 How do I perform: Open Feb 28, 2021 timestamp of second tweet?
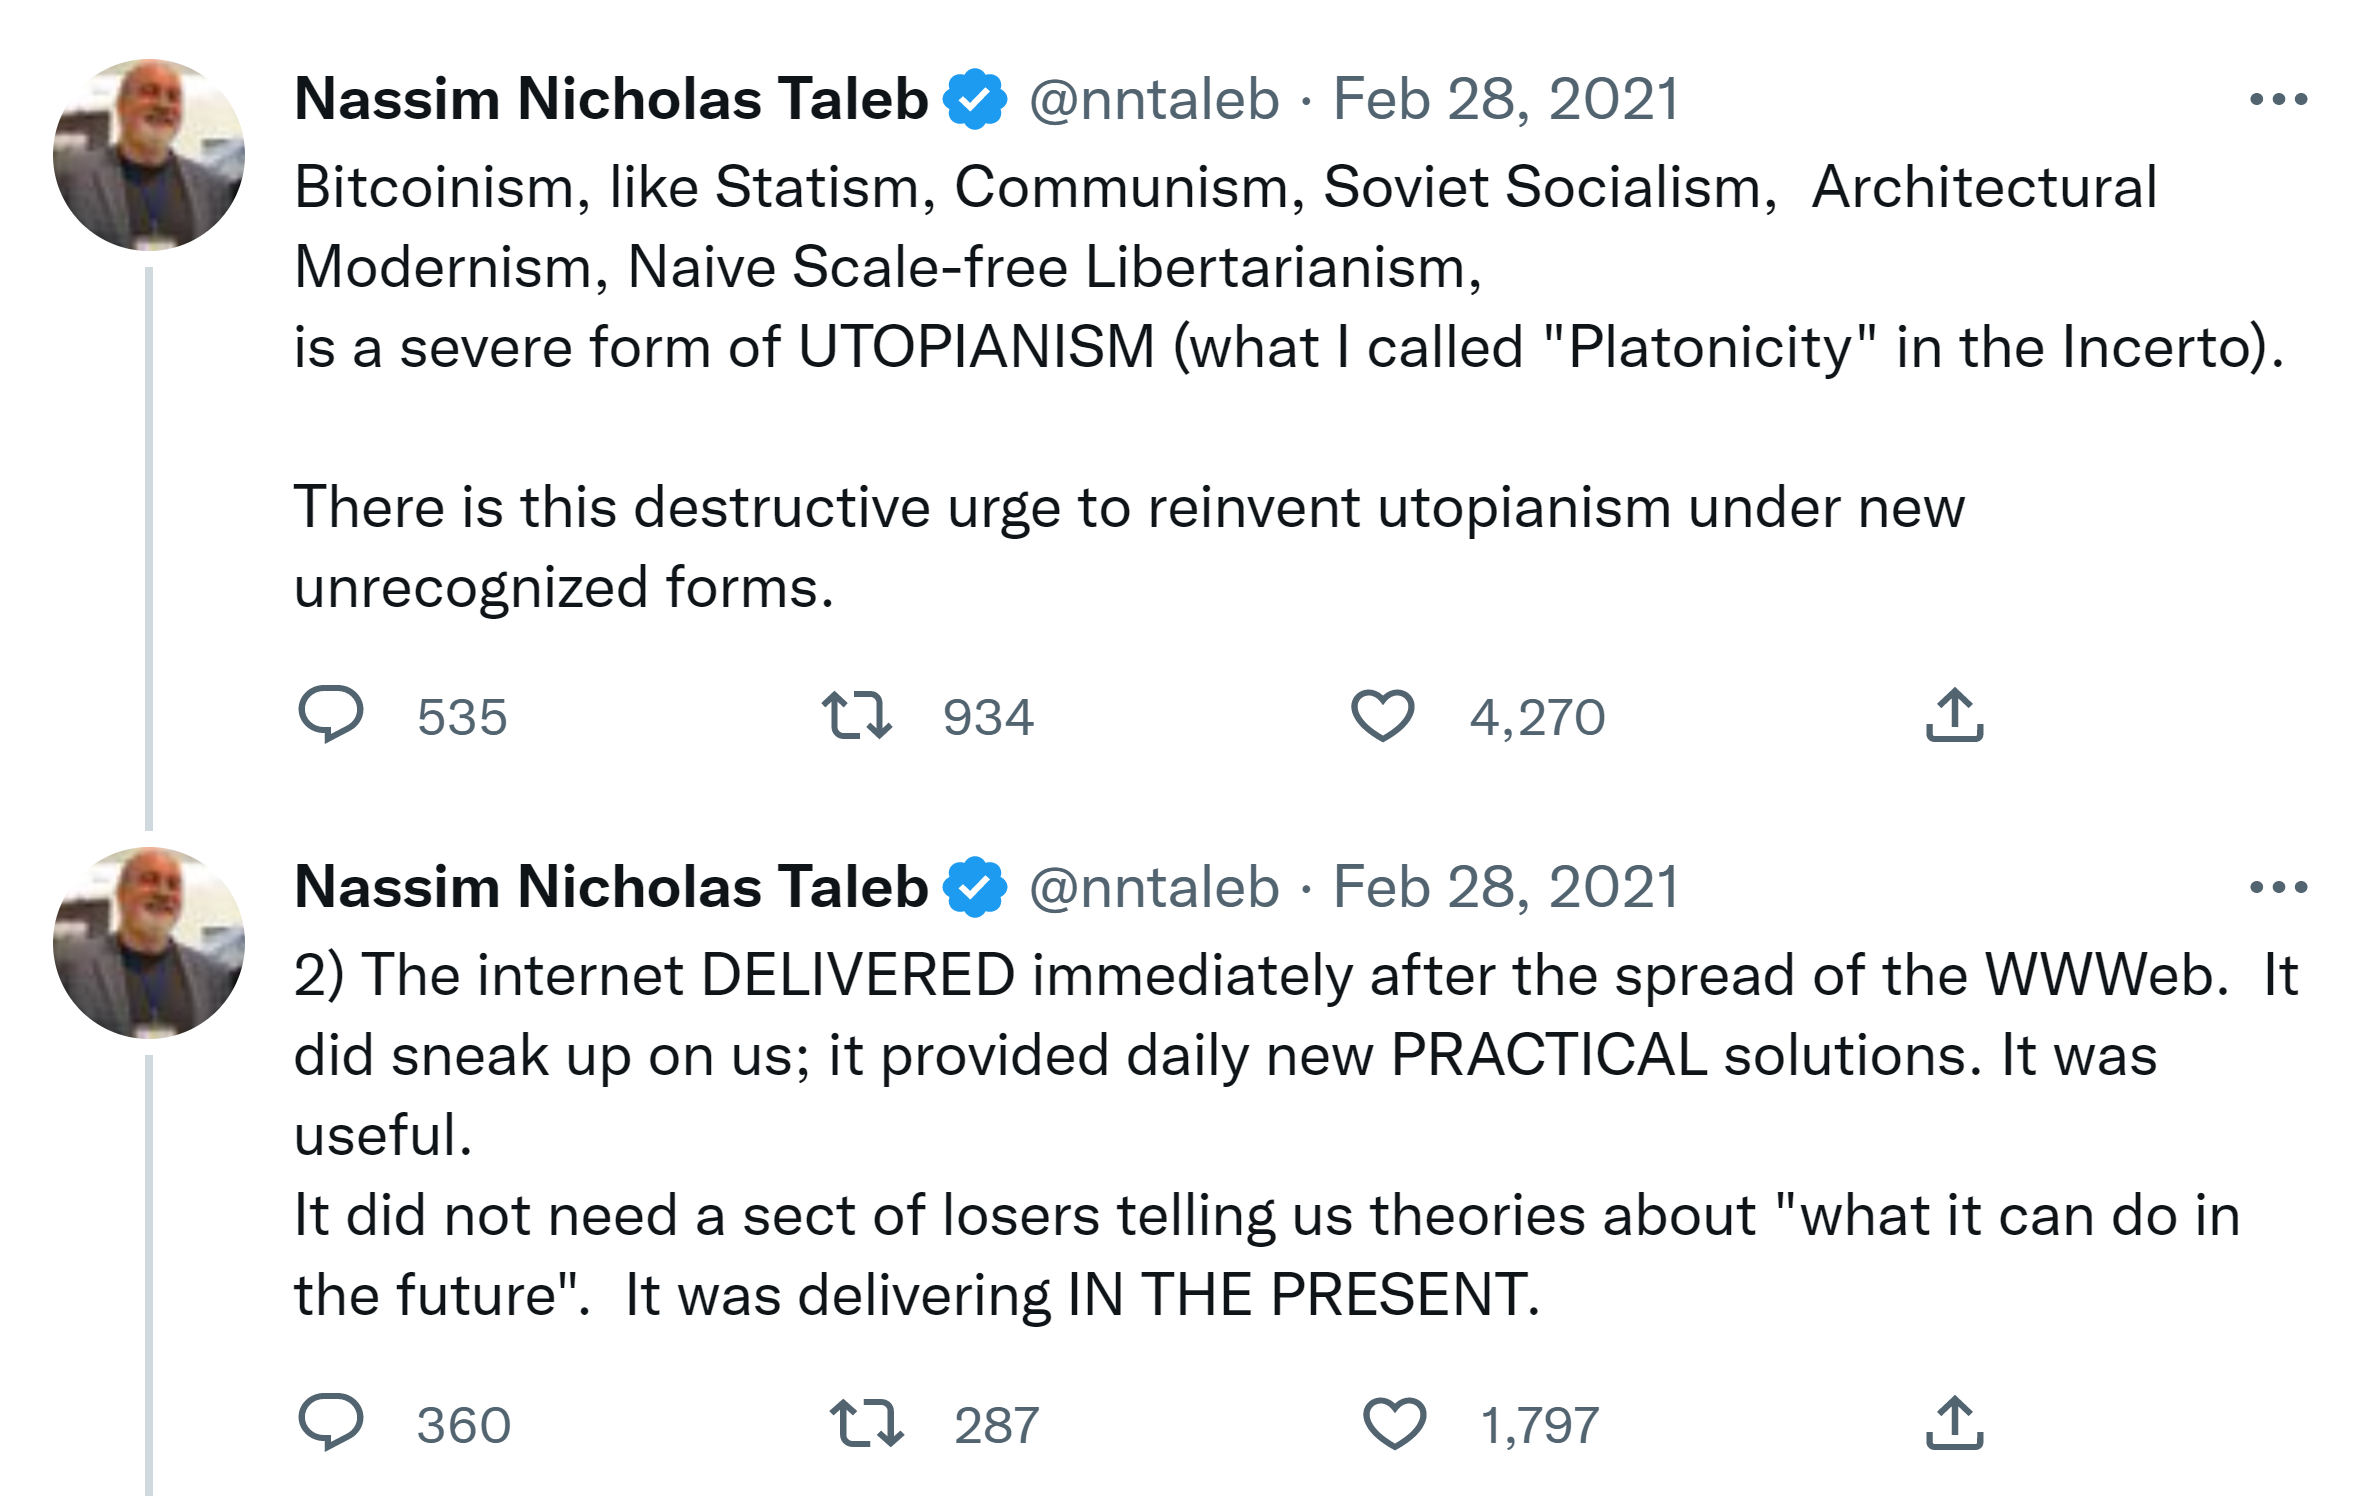pyautogui.click(x=1506, y=887)
